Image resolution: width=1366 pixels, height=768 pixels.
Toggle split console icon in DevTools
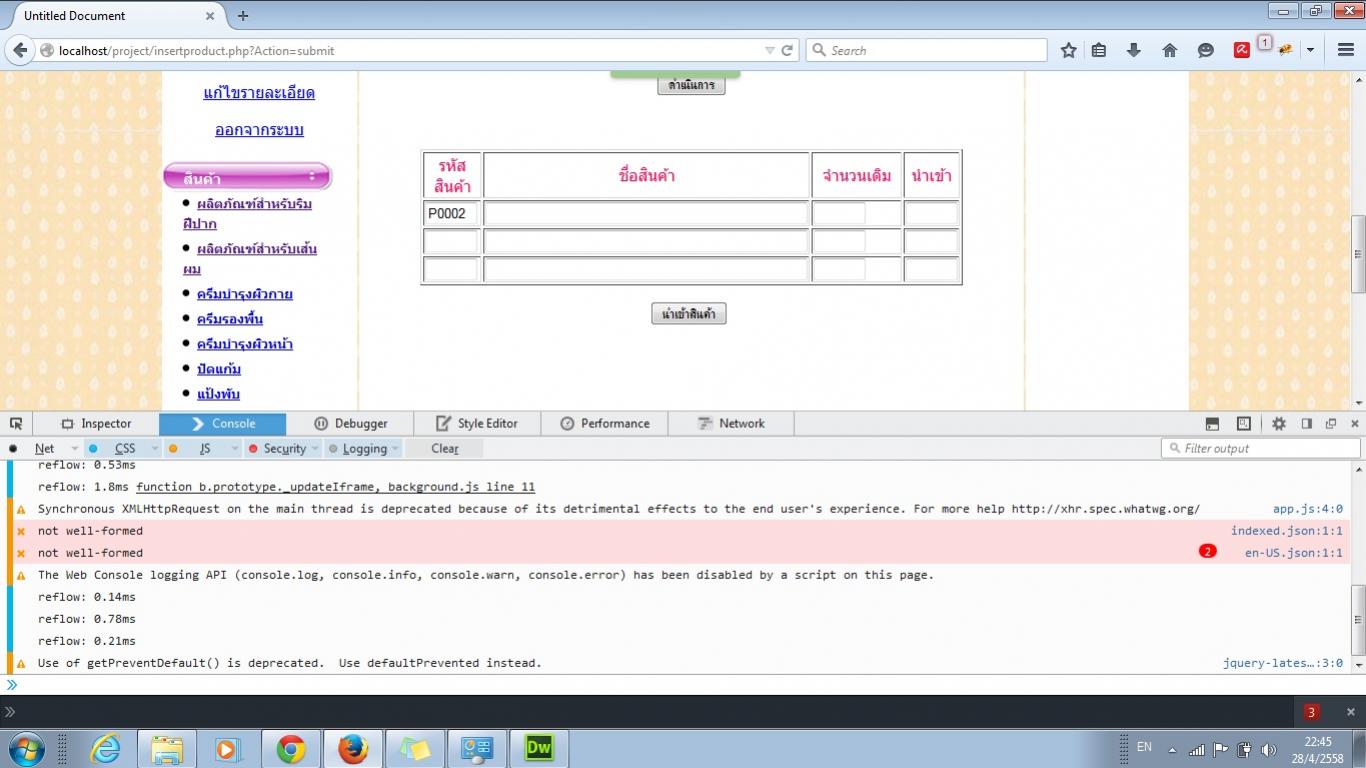point(1212,424)
